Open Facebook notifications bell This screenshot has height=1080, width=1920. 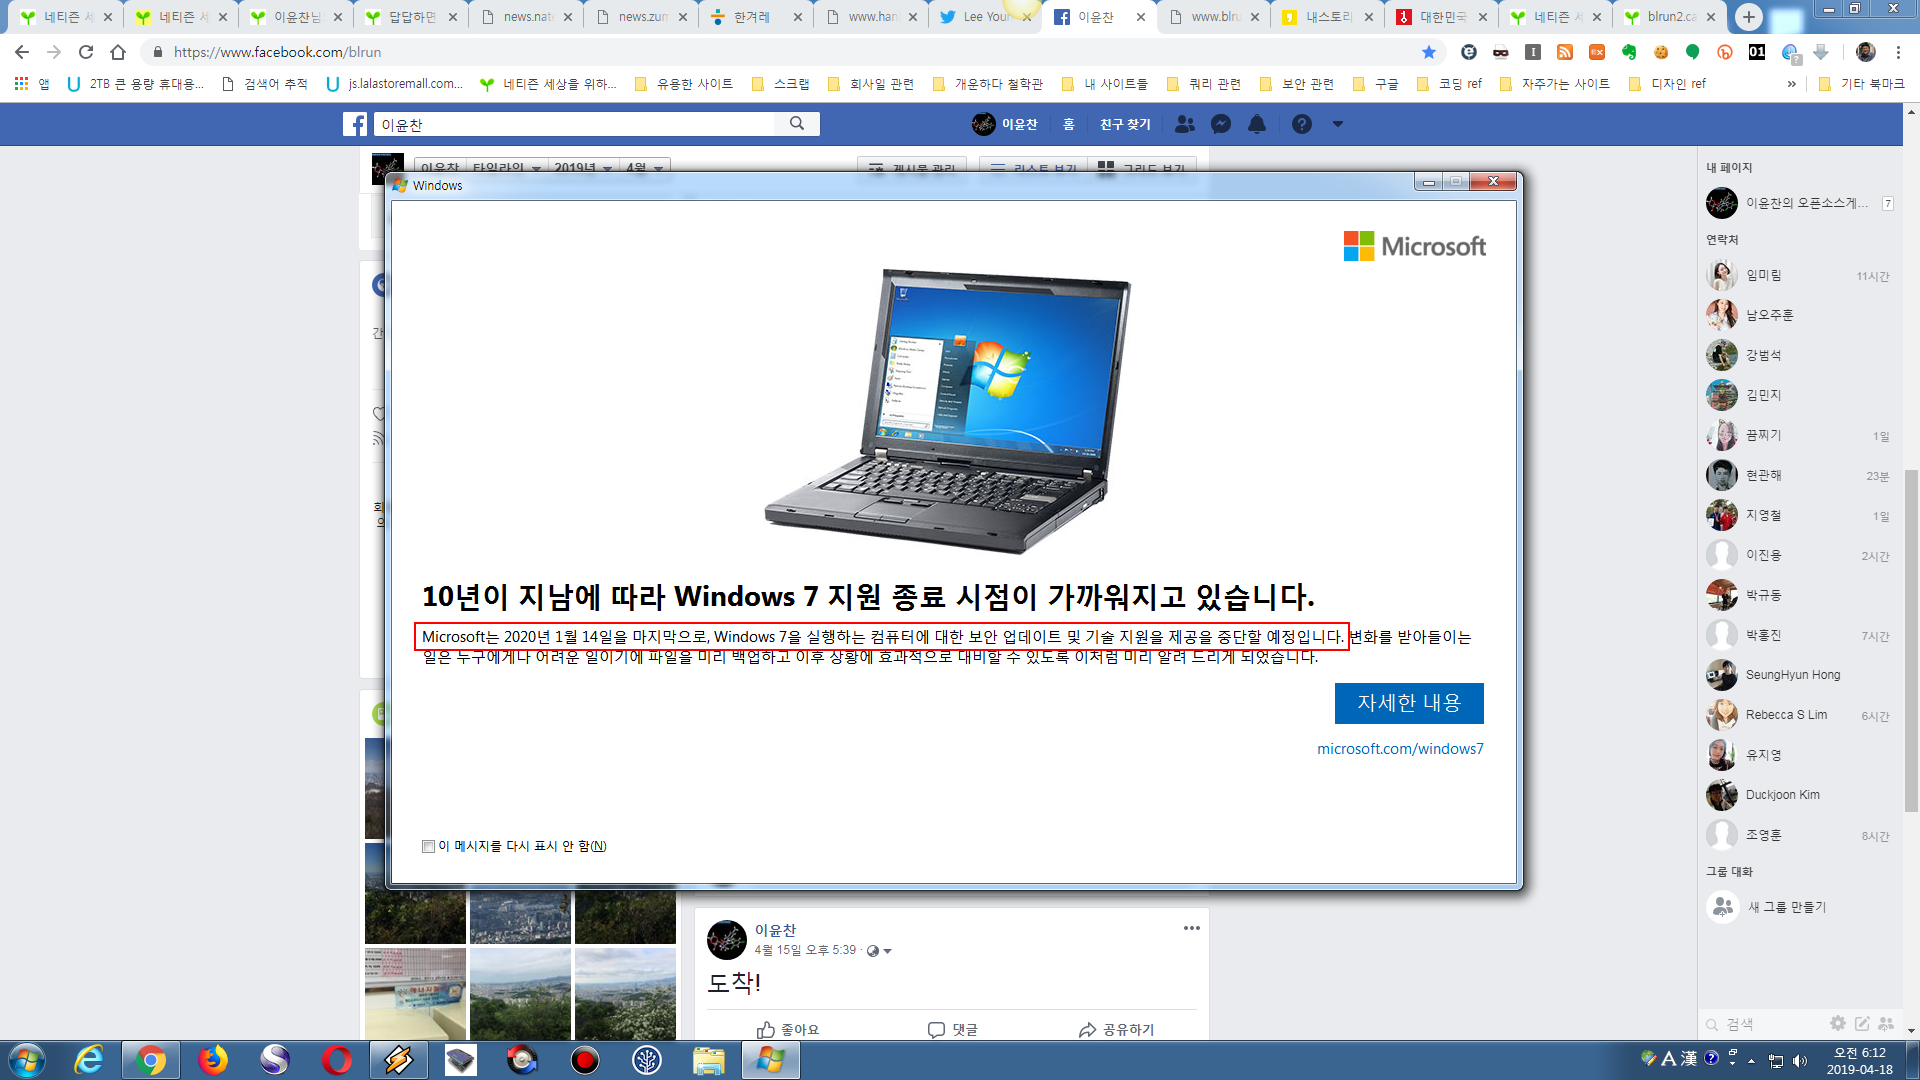1257,124
